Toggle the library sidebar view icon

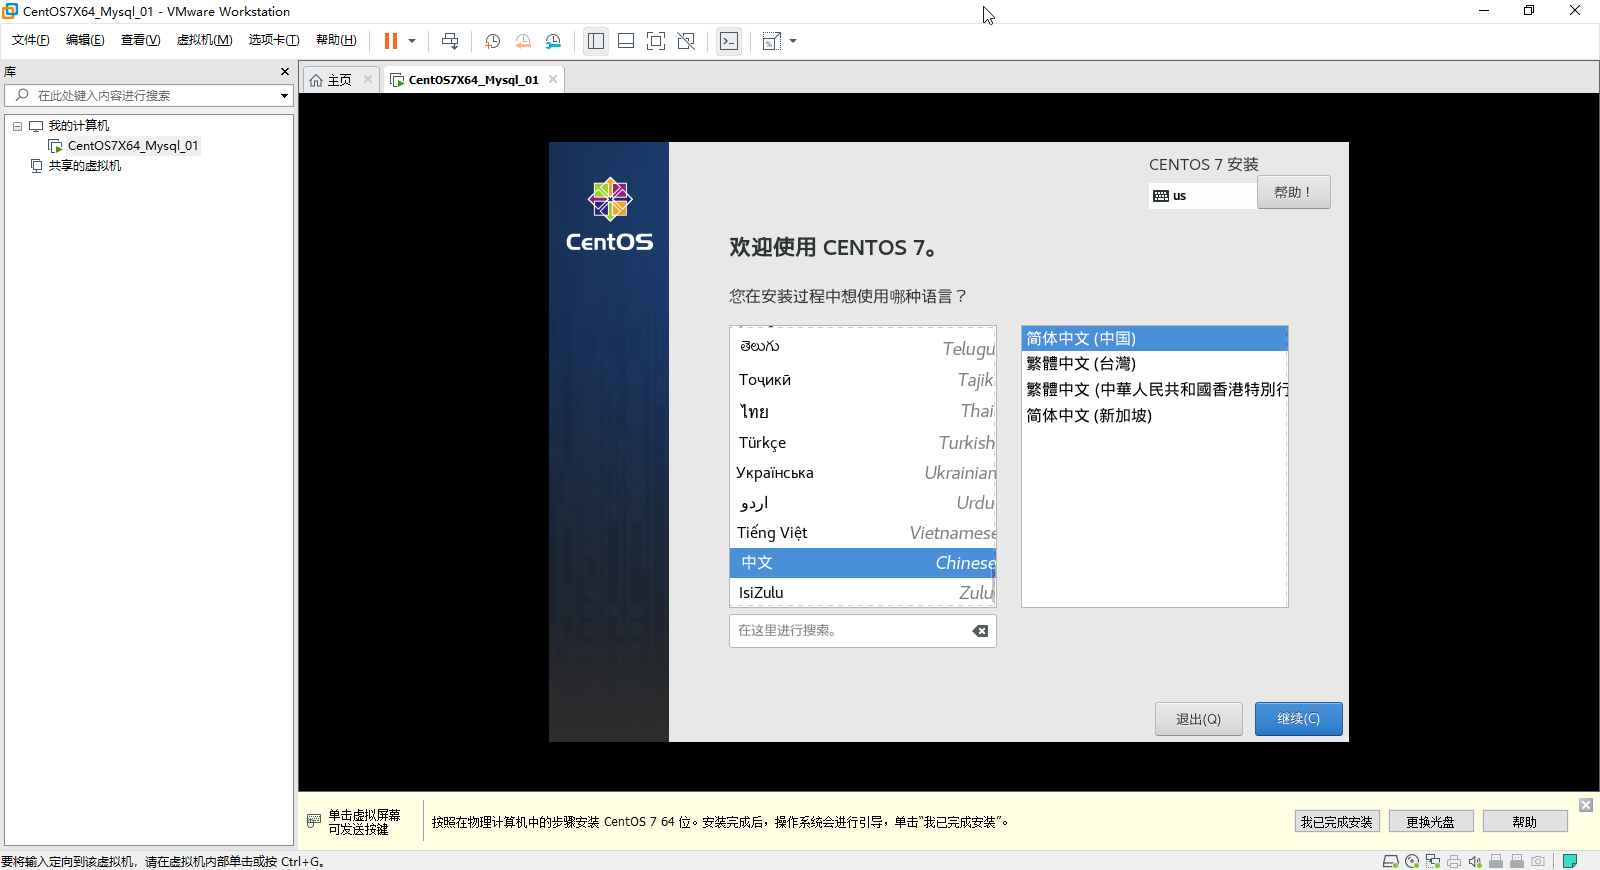click(x=596, y=41)
